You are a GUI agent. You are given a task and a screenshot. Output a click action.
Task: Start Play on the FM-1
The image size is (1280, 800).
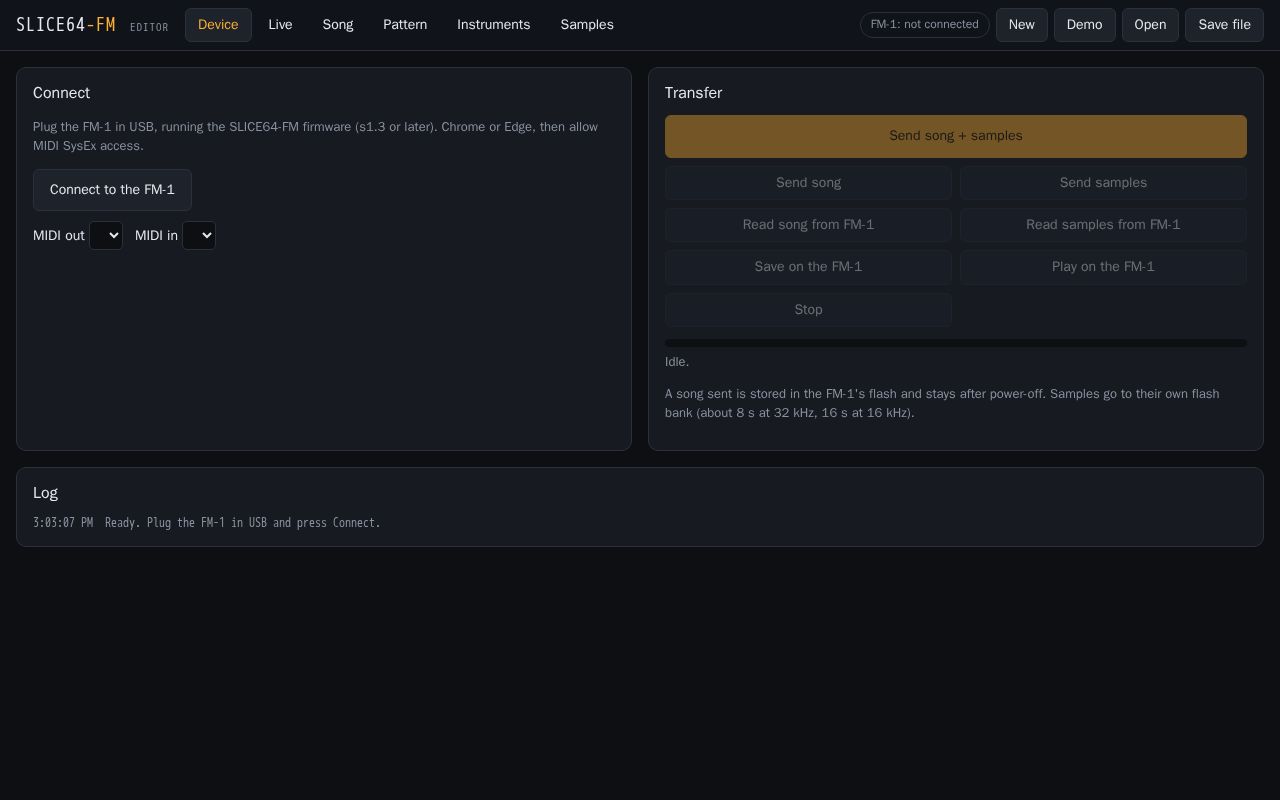(1103, 267)
